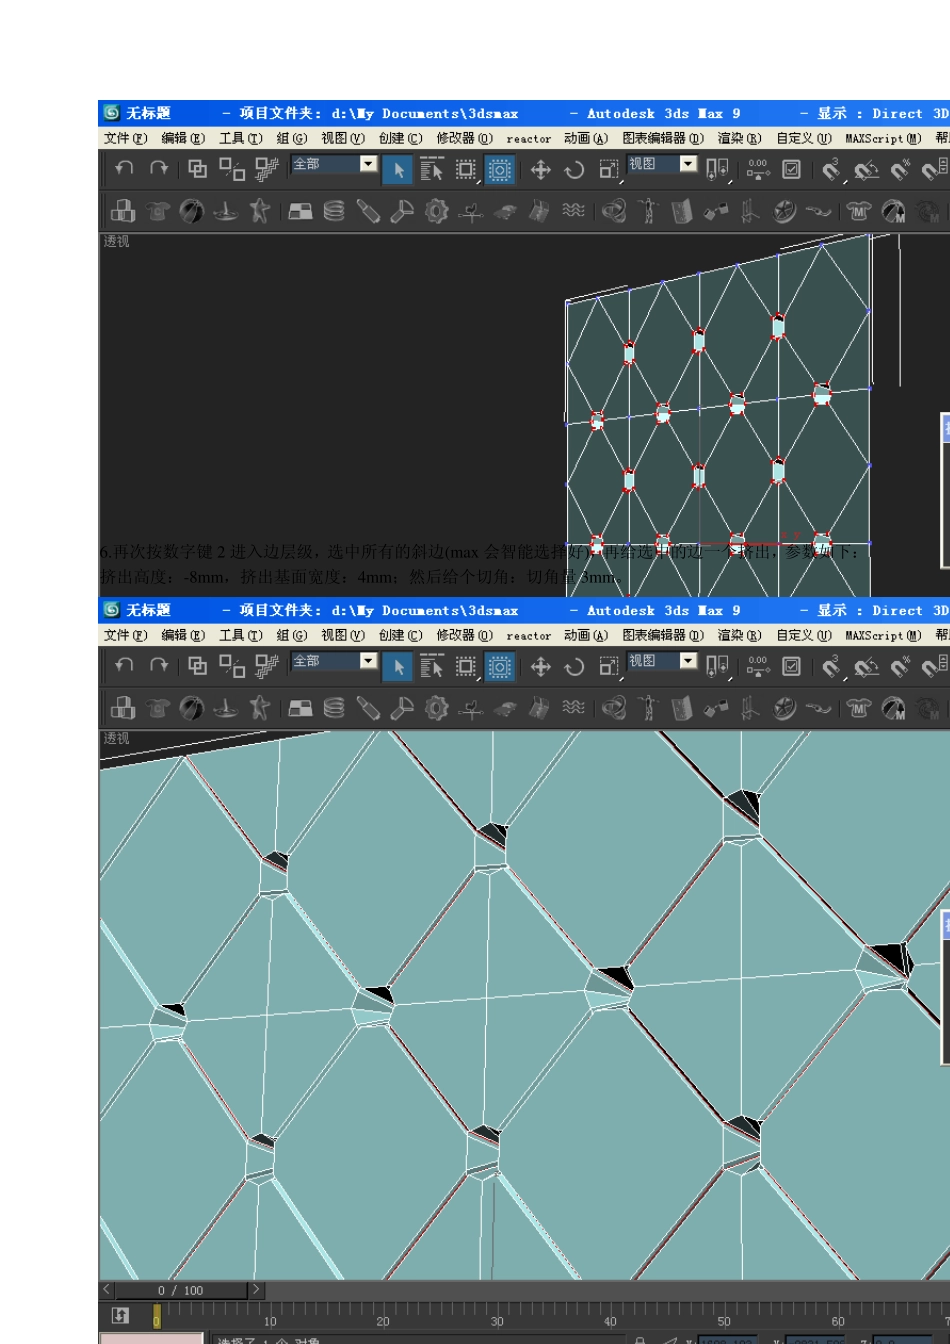
Task: Click Bind to Space Warp in upper window
Action: click(266, 169)
